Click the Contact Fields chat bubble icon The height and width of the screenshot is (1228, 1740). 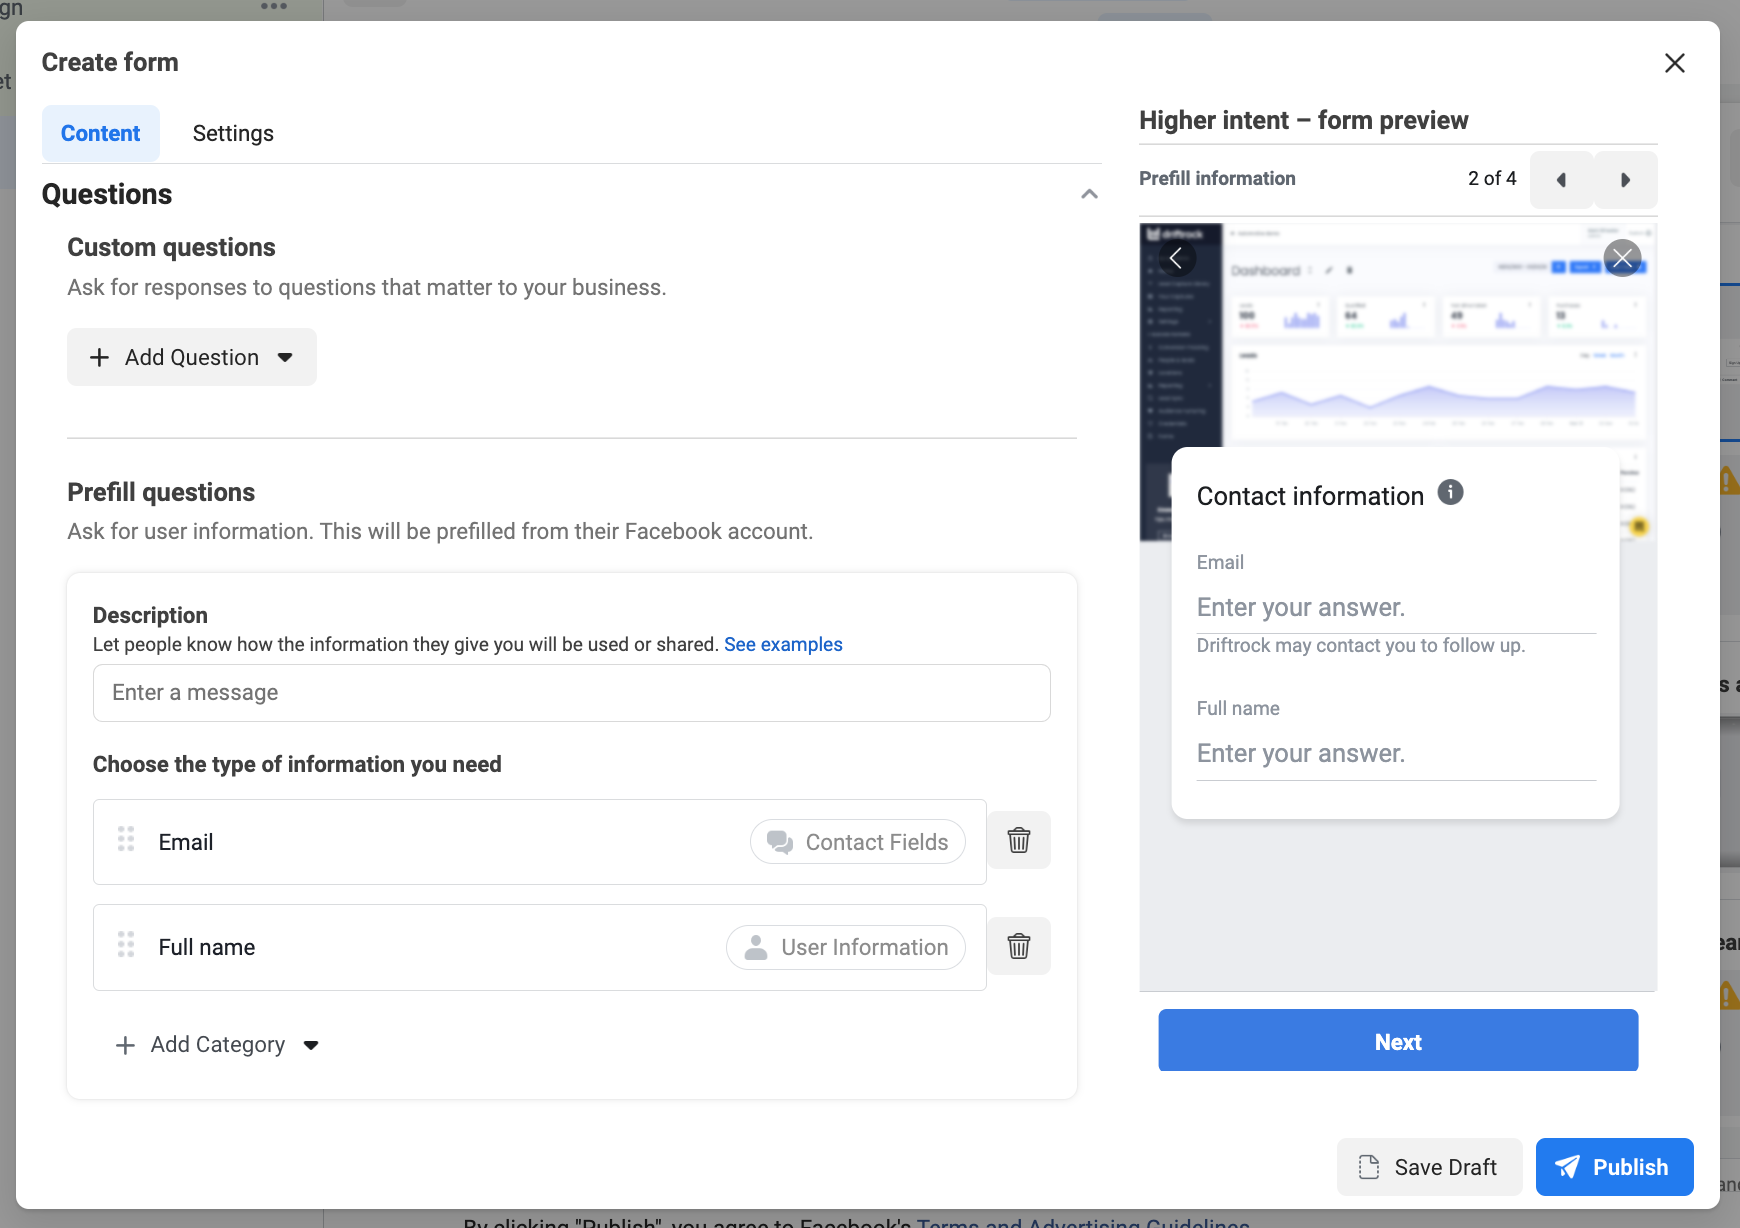click(x=779, y=842)
